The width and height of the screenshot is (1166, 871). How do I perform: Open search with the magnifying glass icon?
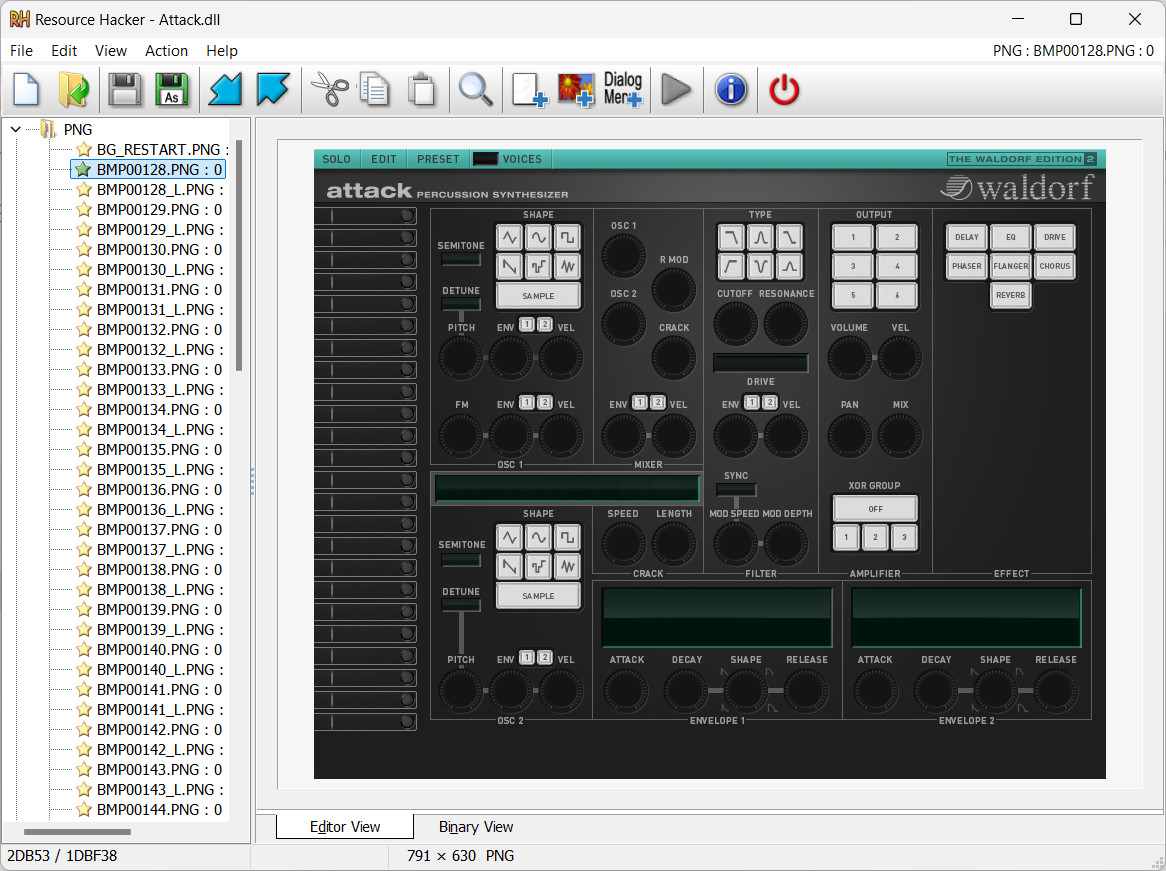[x=475, y=90]
